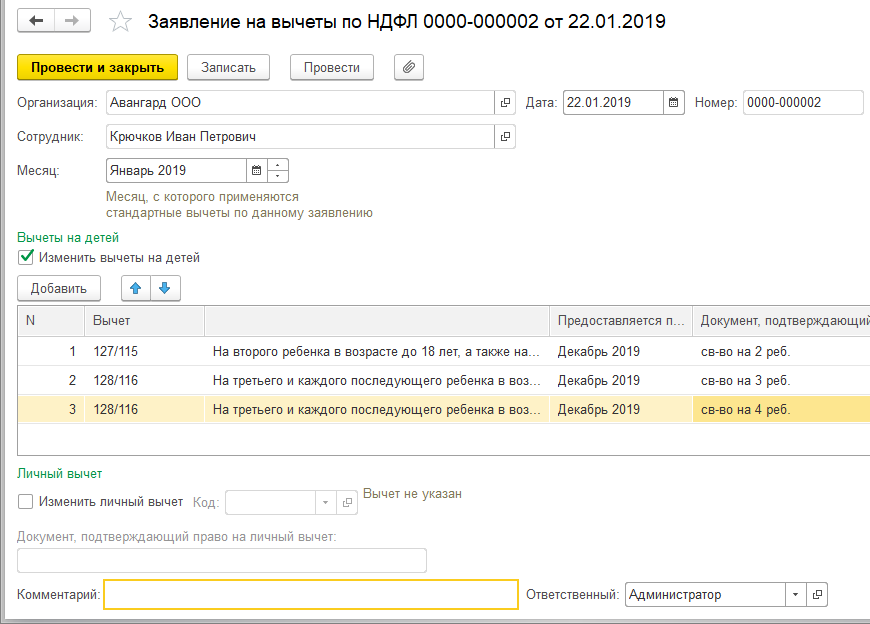Expand the personal deduction Код dropdown

coord(325,502)
